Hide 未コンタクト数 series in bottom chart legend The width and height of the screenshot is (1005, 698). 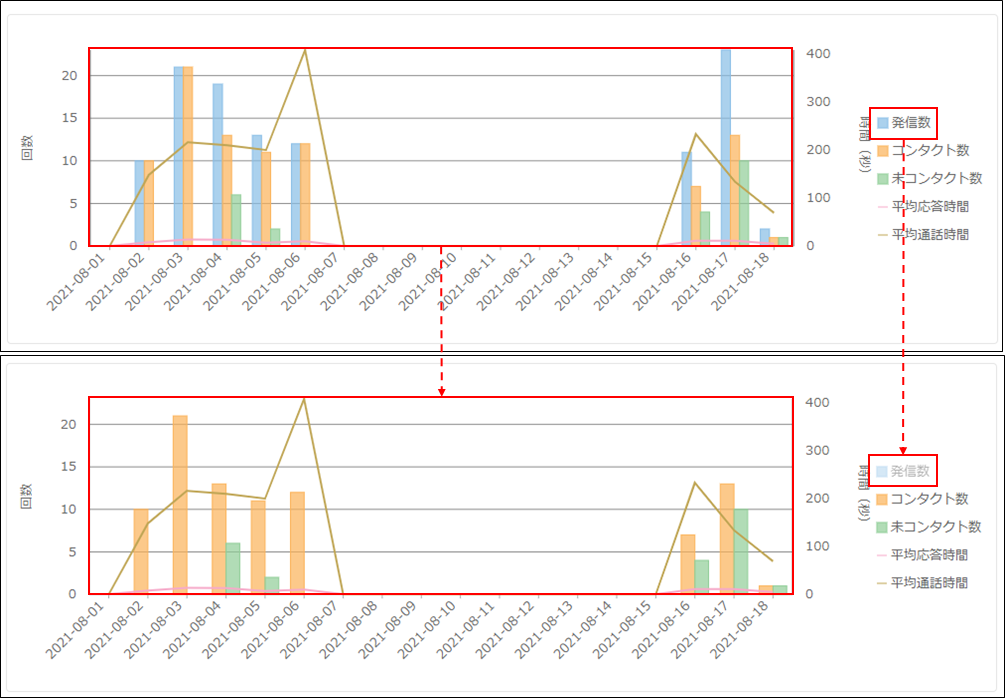[935, 527]
